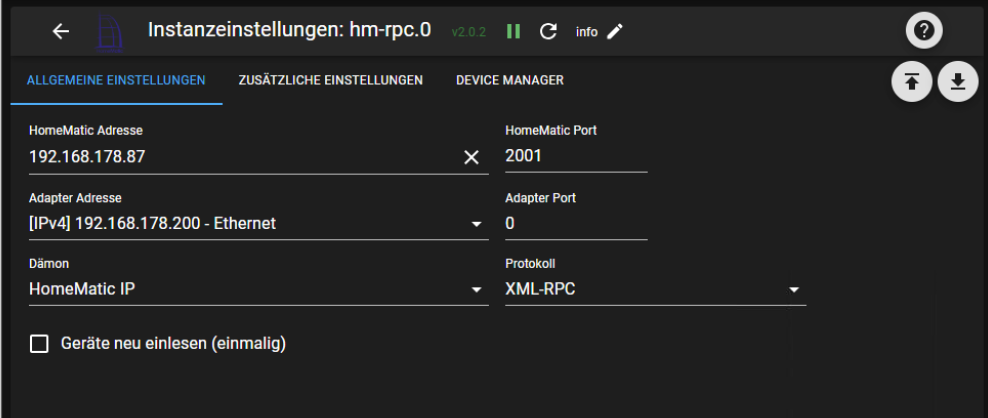This screenshot has height=418, width=988.
Task: Click the info log level label
Action: tap(587, 32)
